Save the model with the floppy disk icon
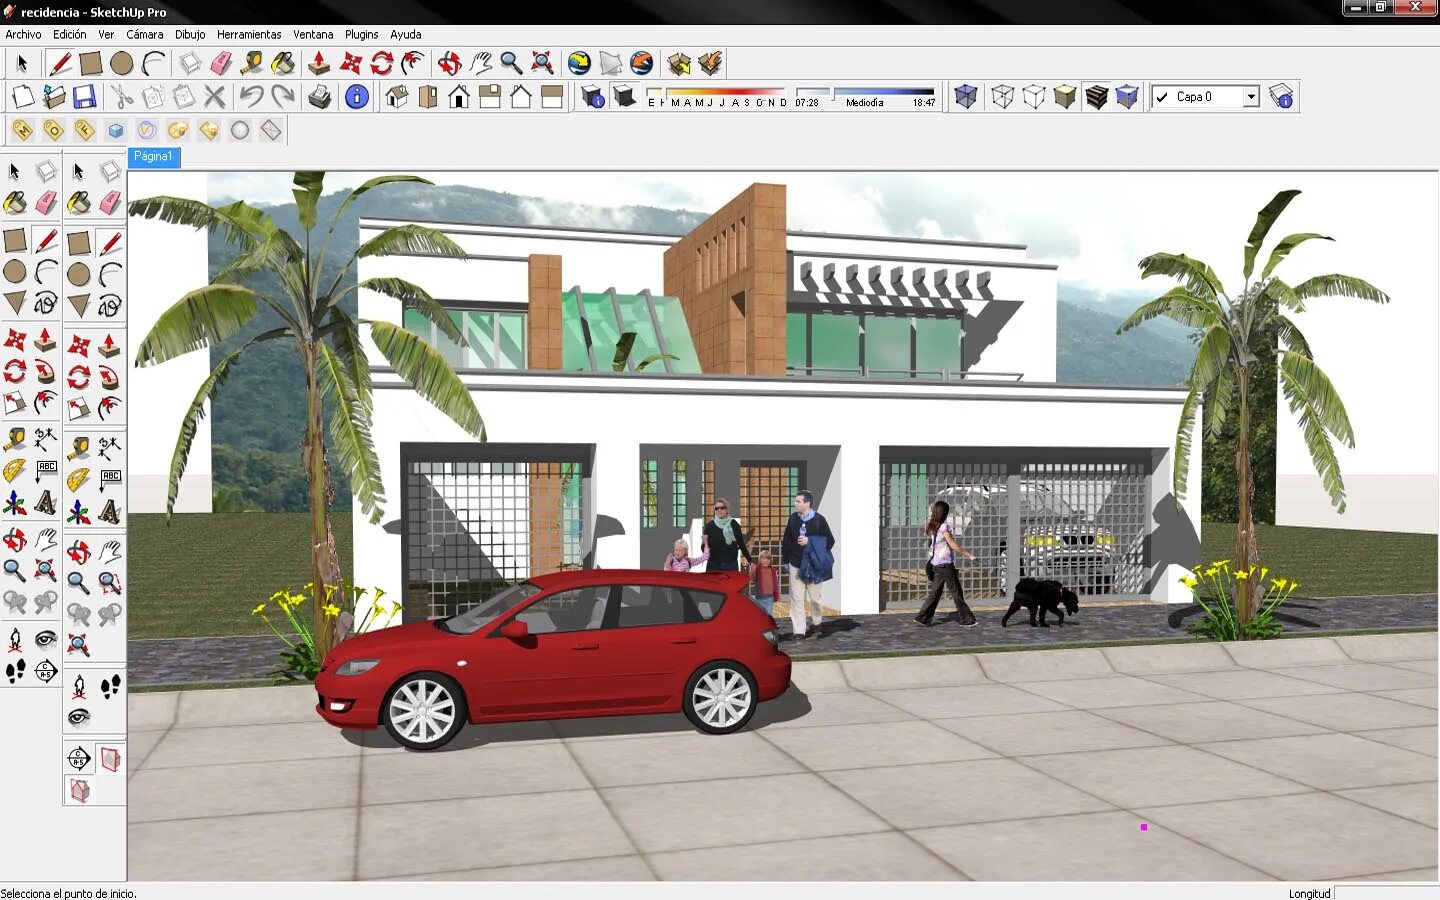Image resolution: width=1440 pixels, height=900 pixels. click(x=85, y=97)
